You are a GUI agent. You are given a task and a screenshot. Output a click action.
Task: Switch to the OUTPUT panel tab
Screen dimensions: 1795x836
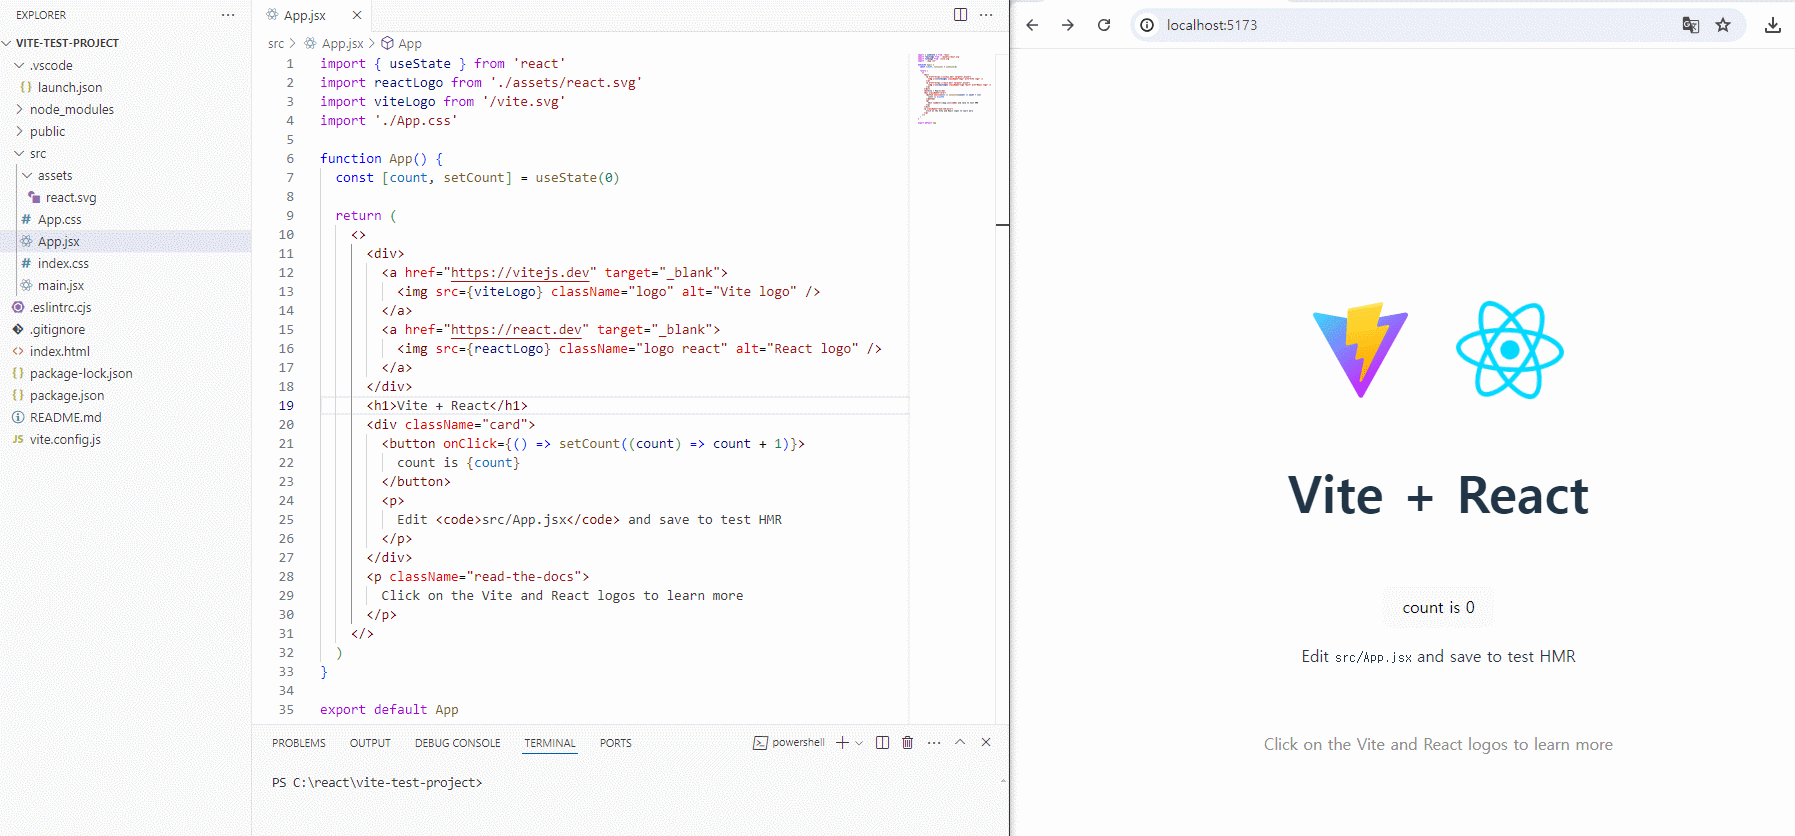coord(370,743)
